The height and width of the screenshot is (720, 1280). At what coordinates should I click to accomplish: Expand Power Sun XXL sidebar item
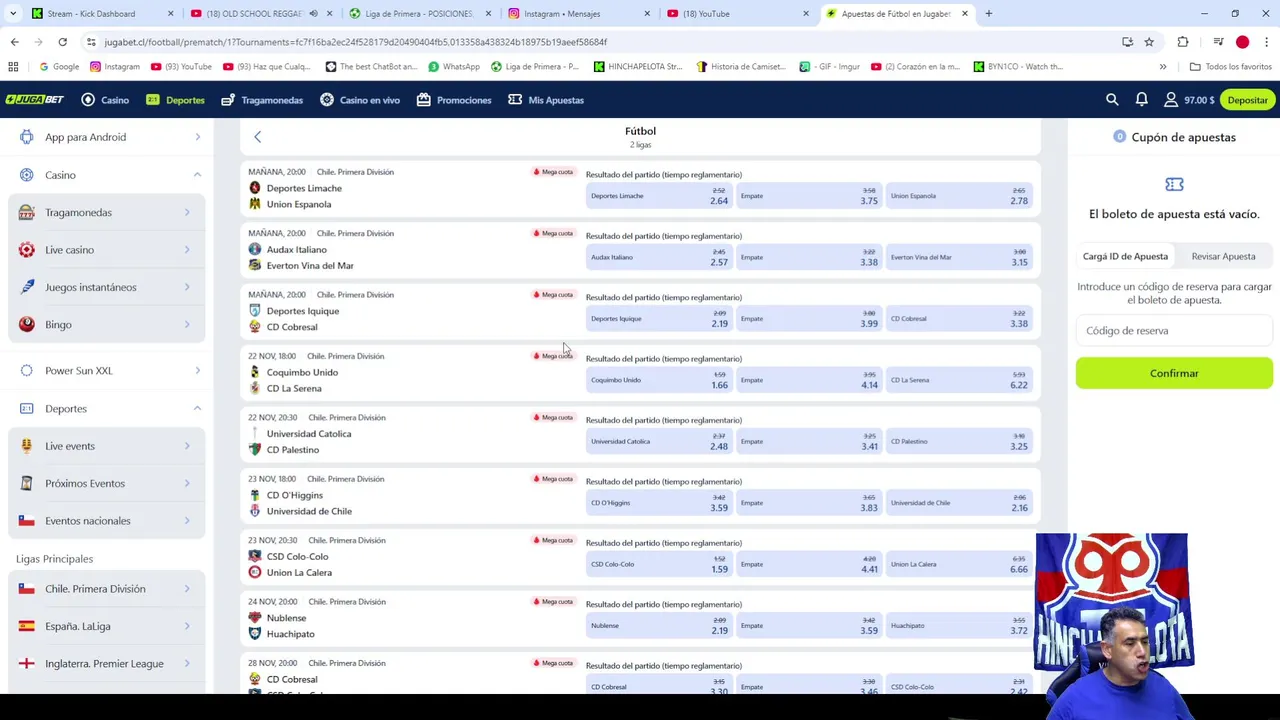107,371
